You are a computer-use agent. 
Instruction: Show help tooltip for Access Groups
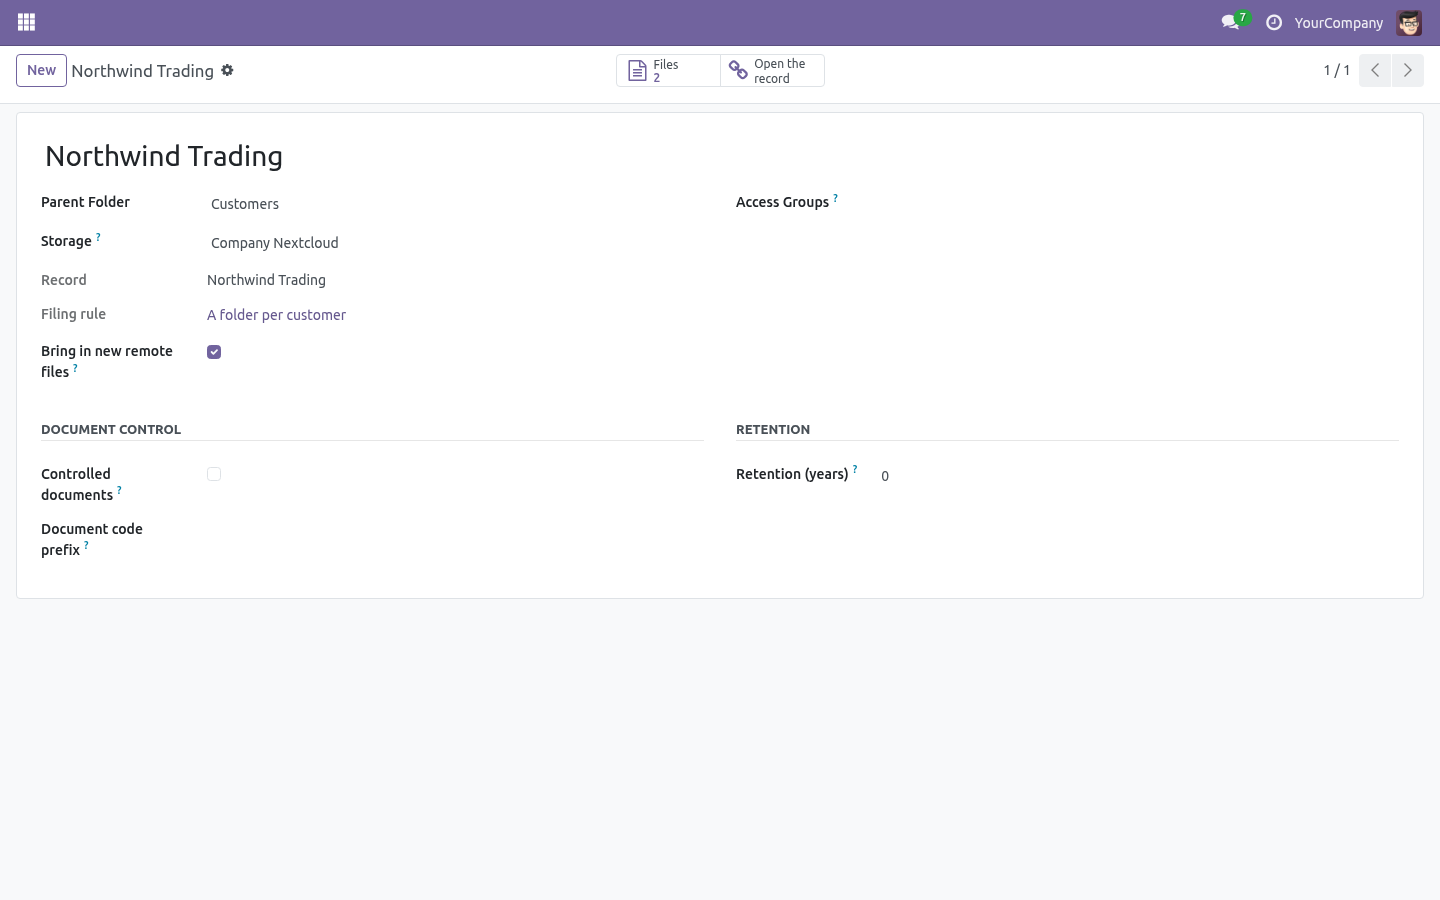coord(836,198)
